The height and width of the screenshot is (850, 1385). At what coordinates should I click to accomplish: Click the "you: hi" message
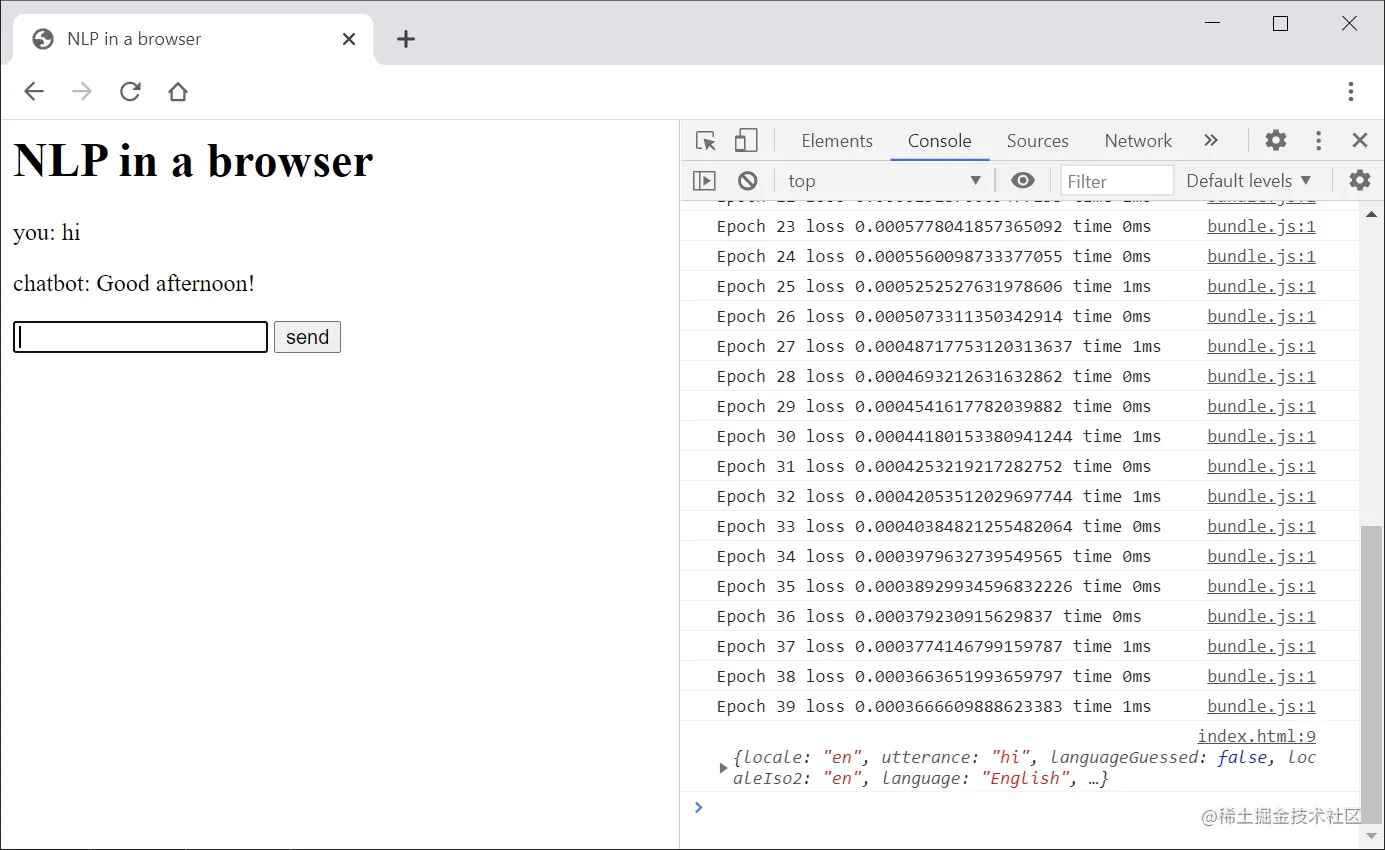(47, 233)
